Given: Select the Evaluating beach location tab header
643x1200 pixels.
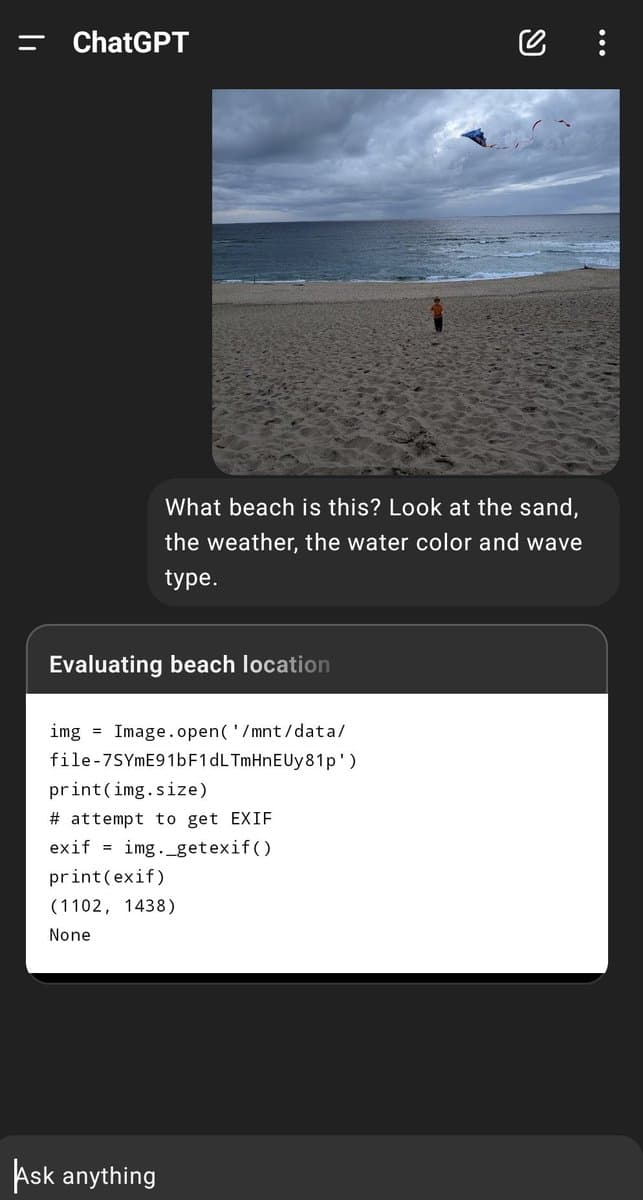Looking at the screenshot, I should click(x=189, y=663).
